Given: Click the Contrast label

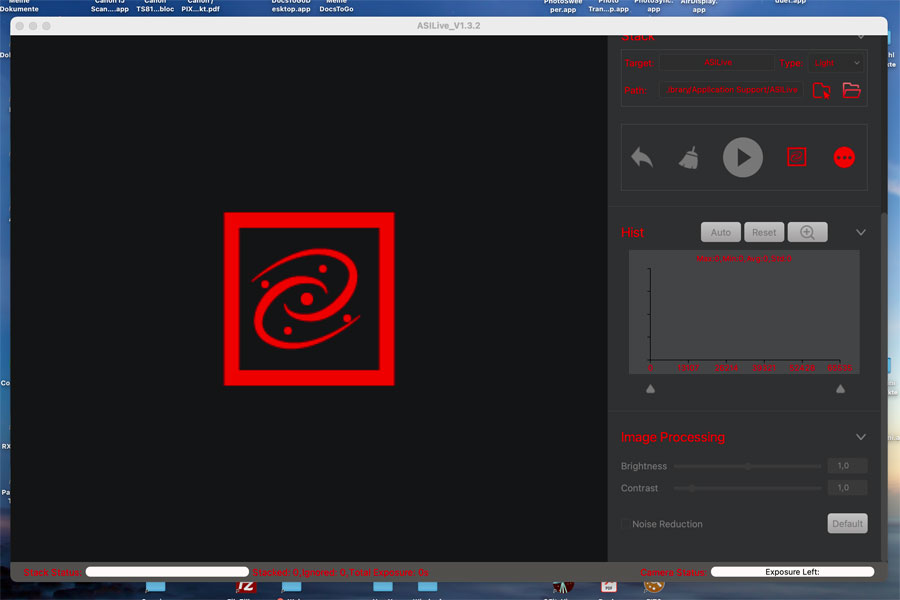Looking at the screenshot, I should 639,488.
